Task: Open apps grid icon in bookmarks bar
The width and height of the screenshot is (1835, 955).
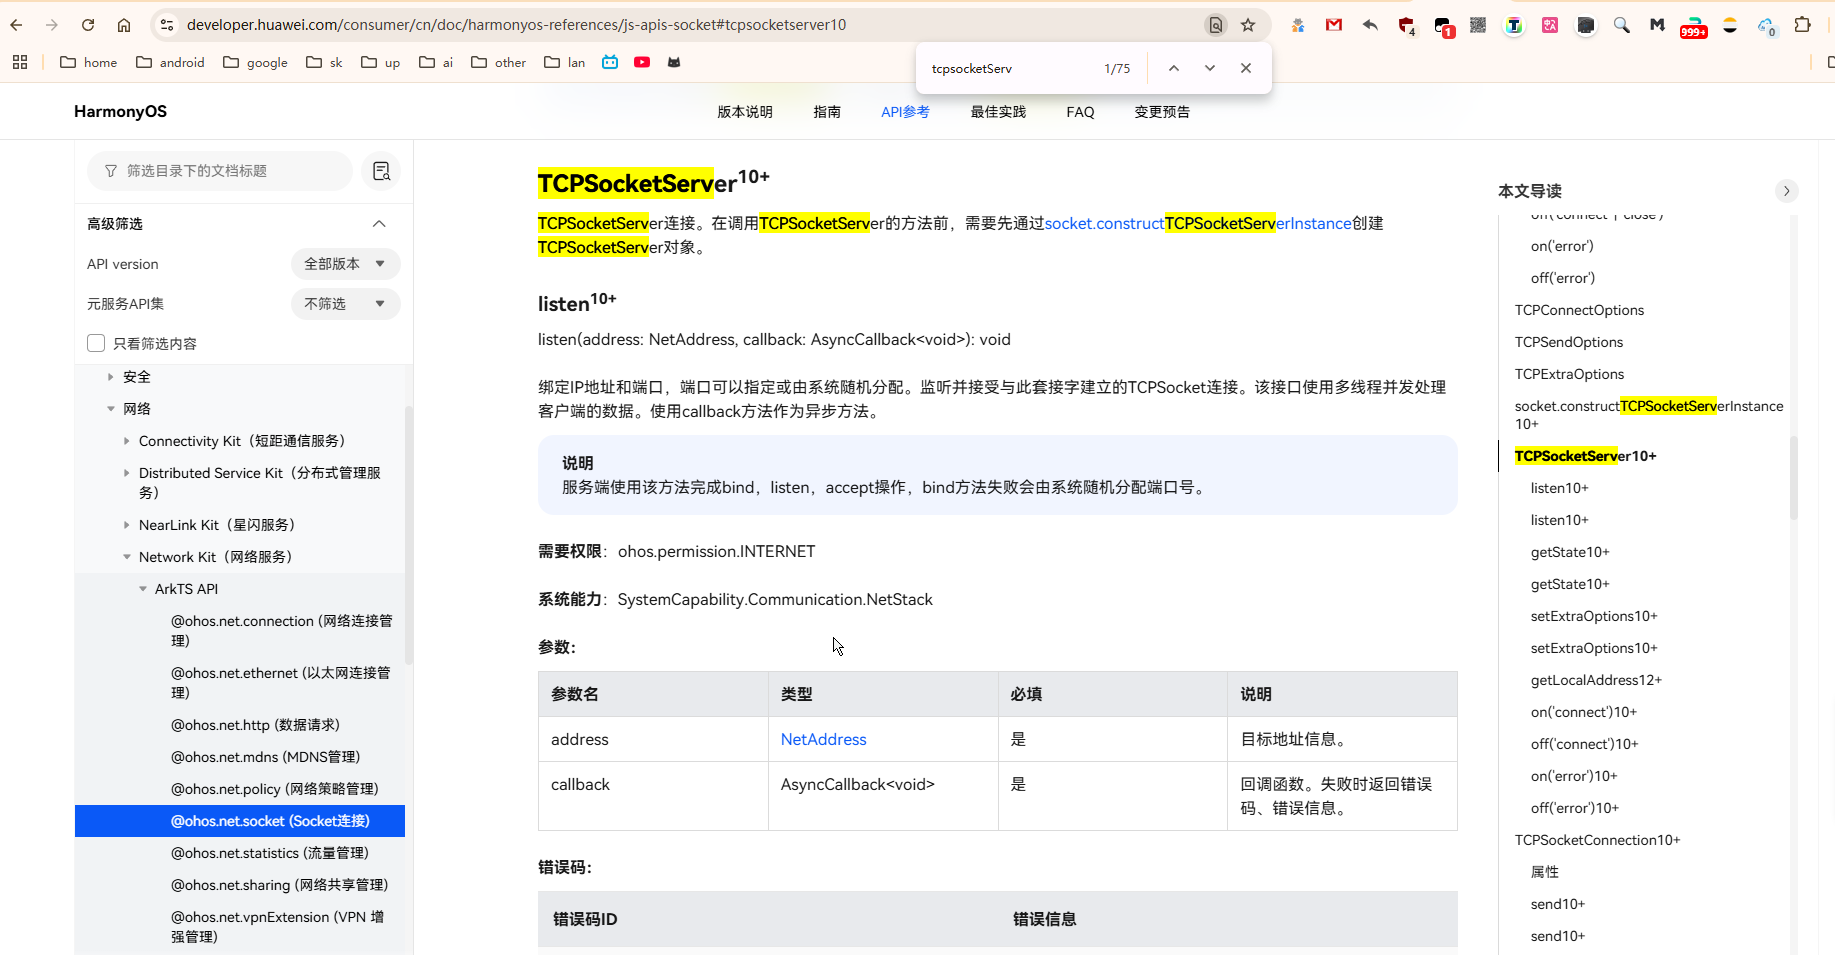Action: click(20, 62)
